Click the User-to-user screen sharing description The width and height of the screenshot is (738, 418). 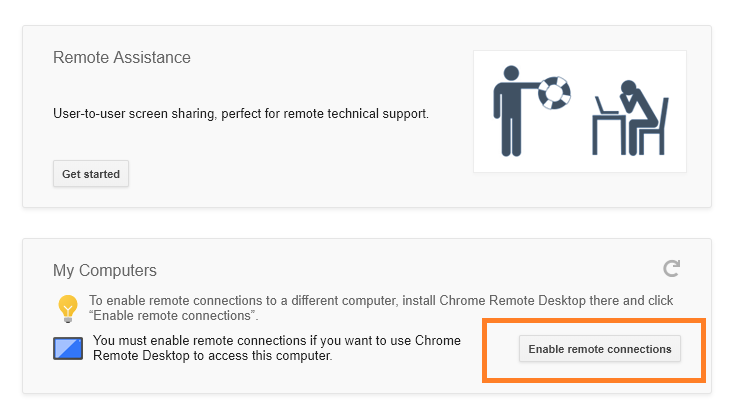(x=241, y=114)
